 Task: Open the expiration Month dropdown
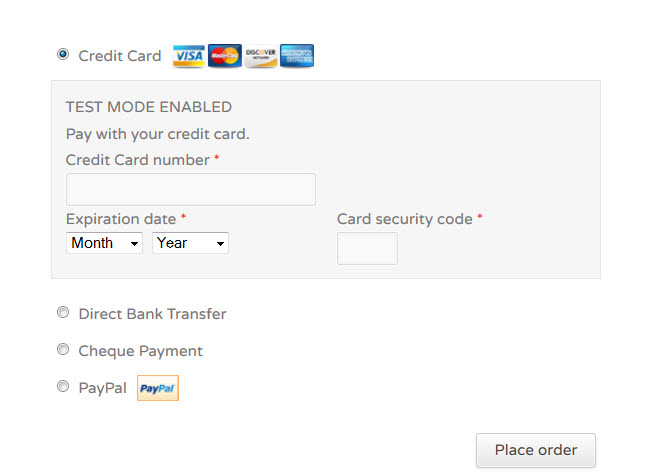pyautogui.click(x=104, y=243)
